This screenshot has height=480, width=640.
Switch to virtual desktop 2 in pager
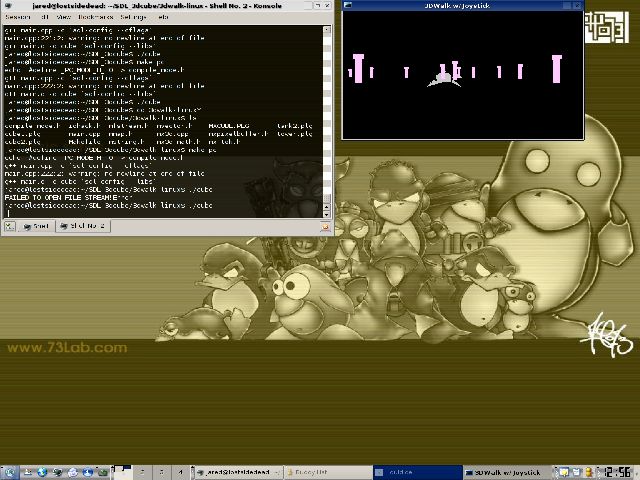coord(142,472)
